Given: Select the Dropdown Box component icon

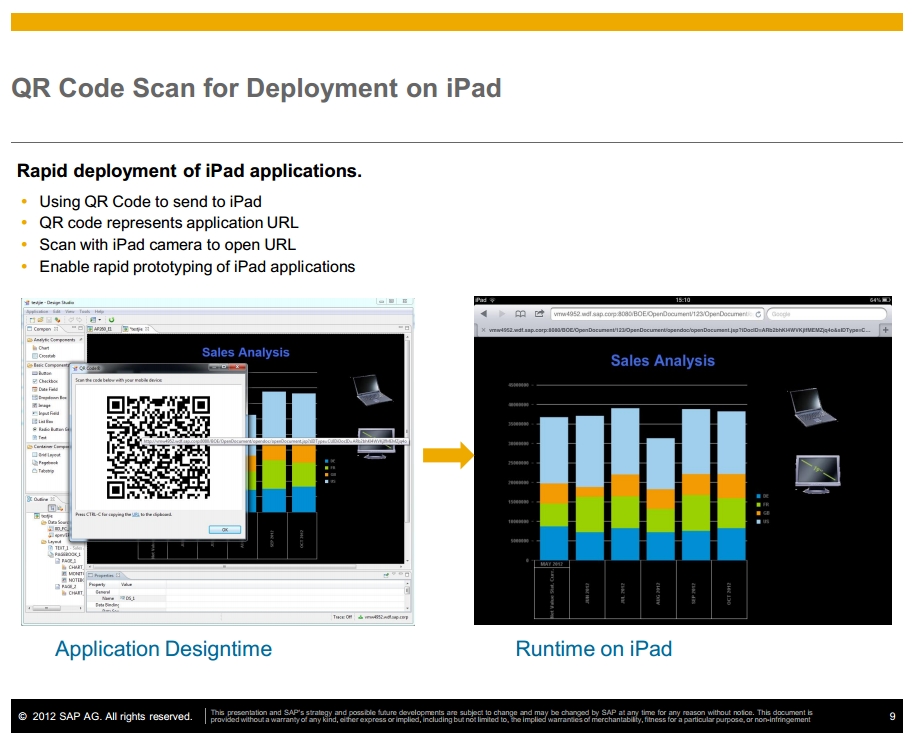Looking at the screenshot, I should (x=35, y=397).
